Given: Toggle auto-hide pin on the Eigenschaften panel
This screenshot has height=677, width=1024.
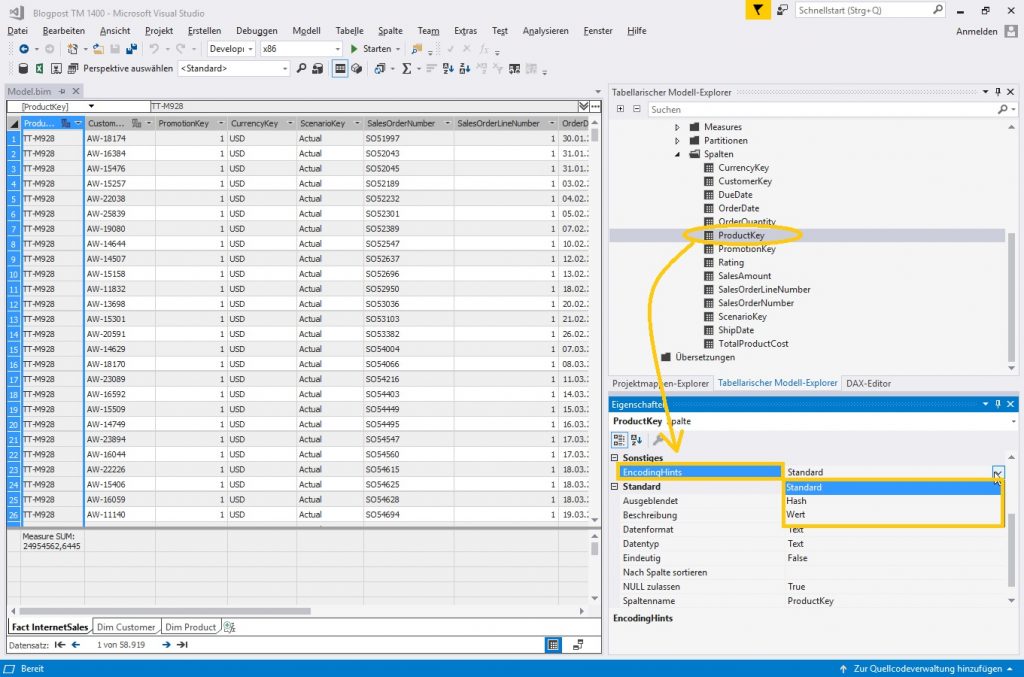Looking at the screenshot, I should tap(1000, 404).
